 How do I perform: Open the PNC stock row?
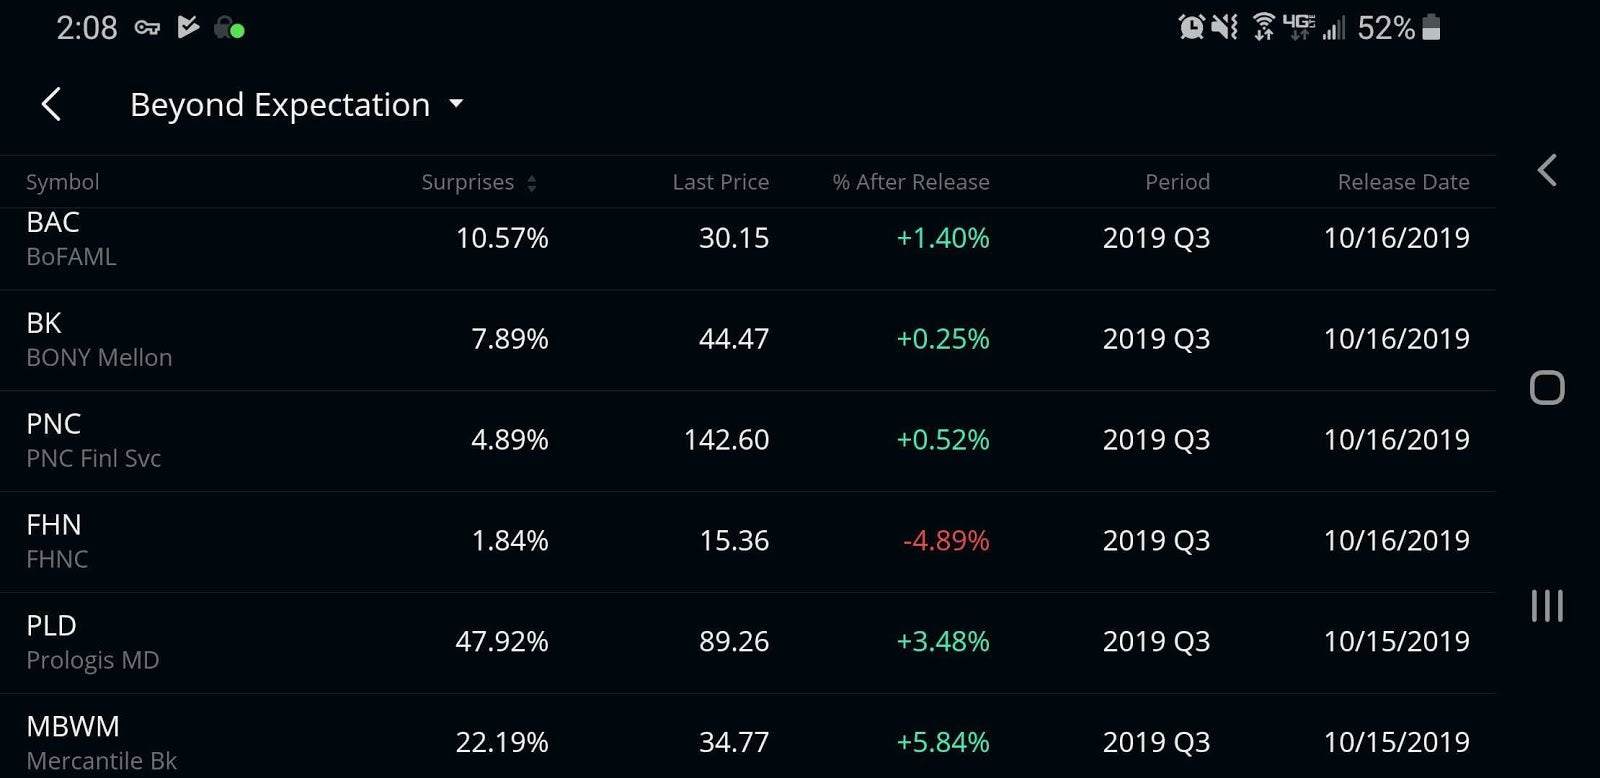click(x=748, y=441)
